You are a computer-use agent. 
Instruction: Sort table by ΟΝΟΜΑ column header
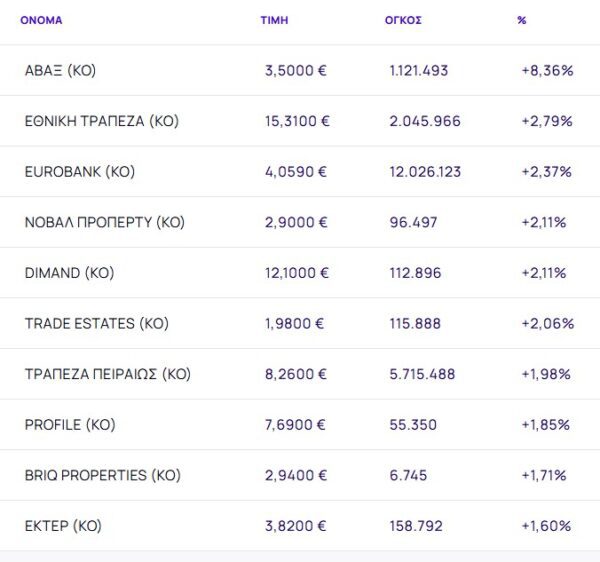[x=41, y=20]
